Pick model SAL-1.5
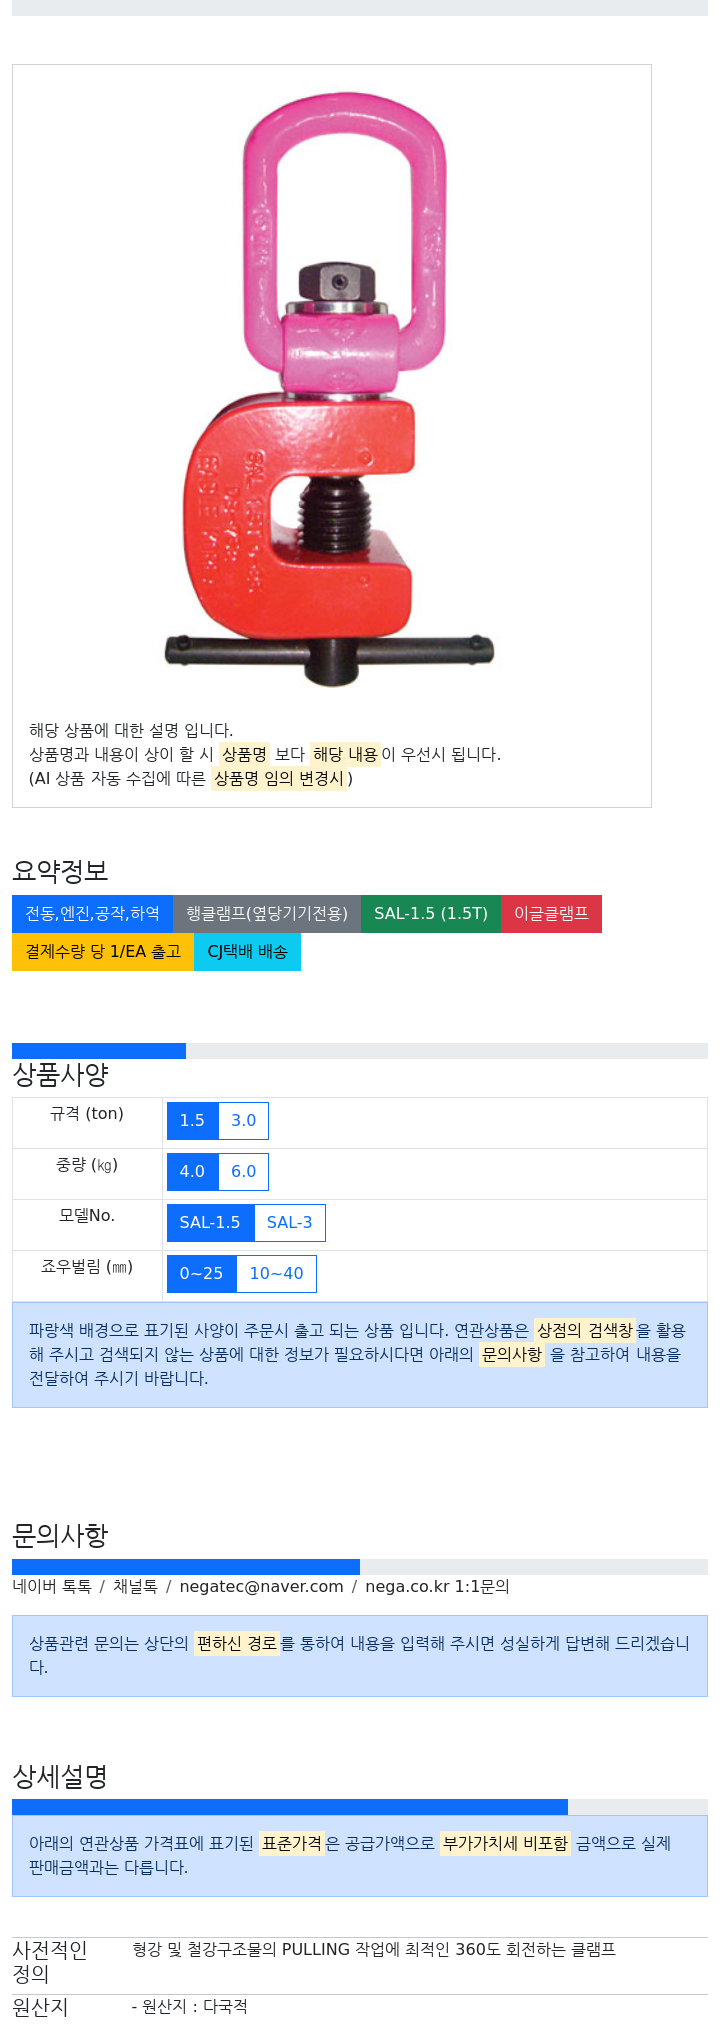The height and width of the screenshot is (2027, 720). (x=210, y=1223)
